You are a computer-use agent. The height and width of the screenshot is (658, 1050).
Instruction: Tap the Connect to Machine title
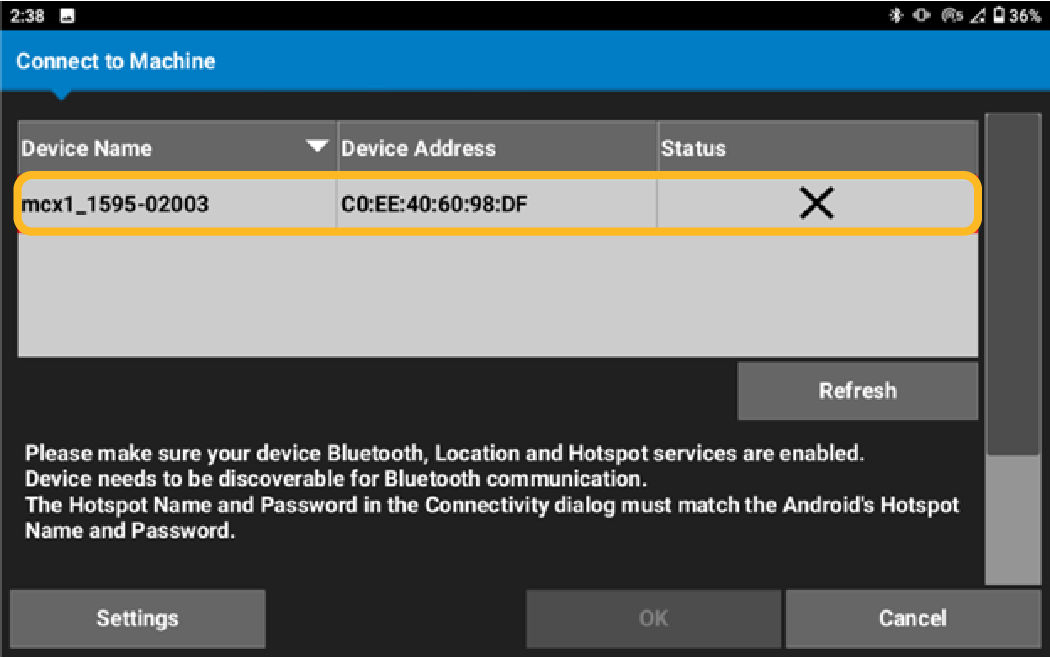pyautogui.click(x=116, y=61)
